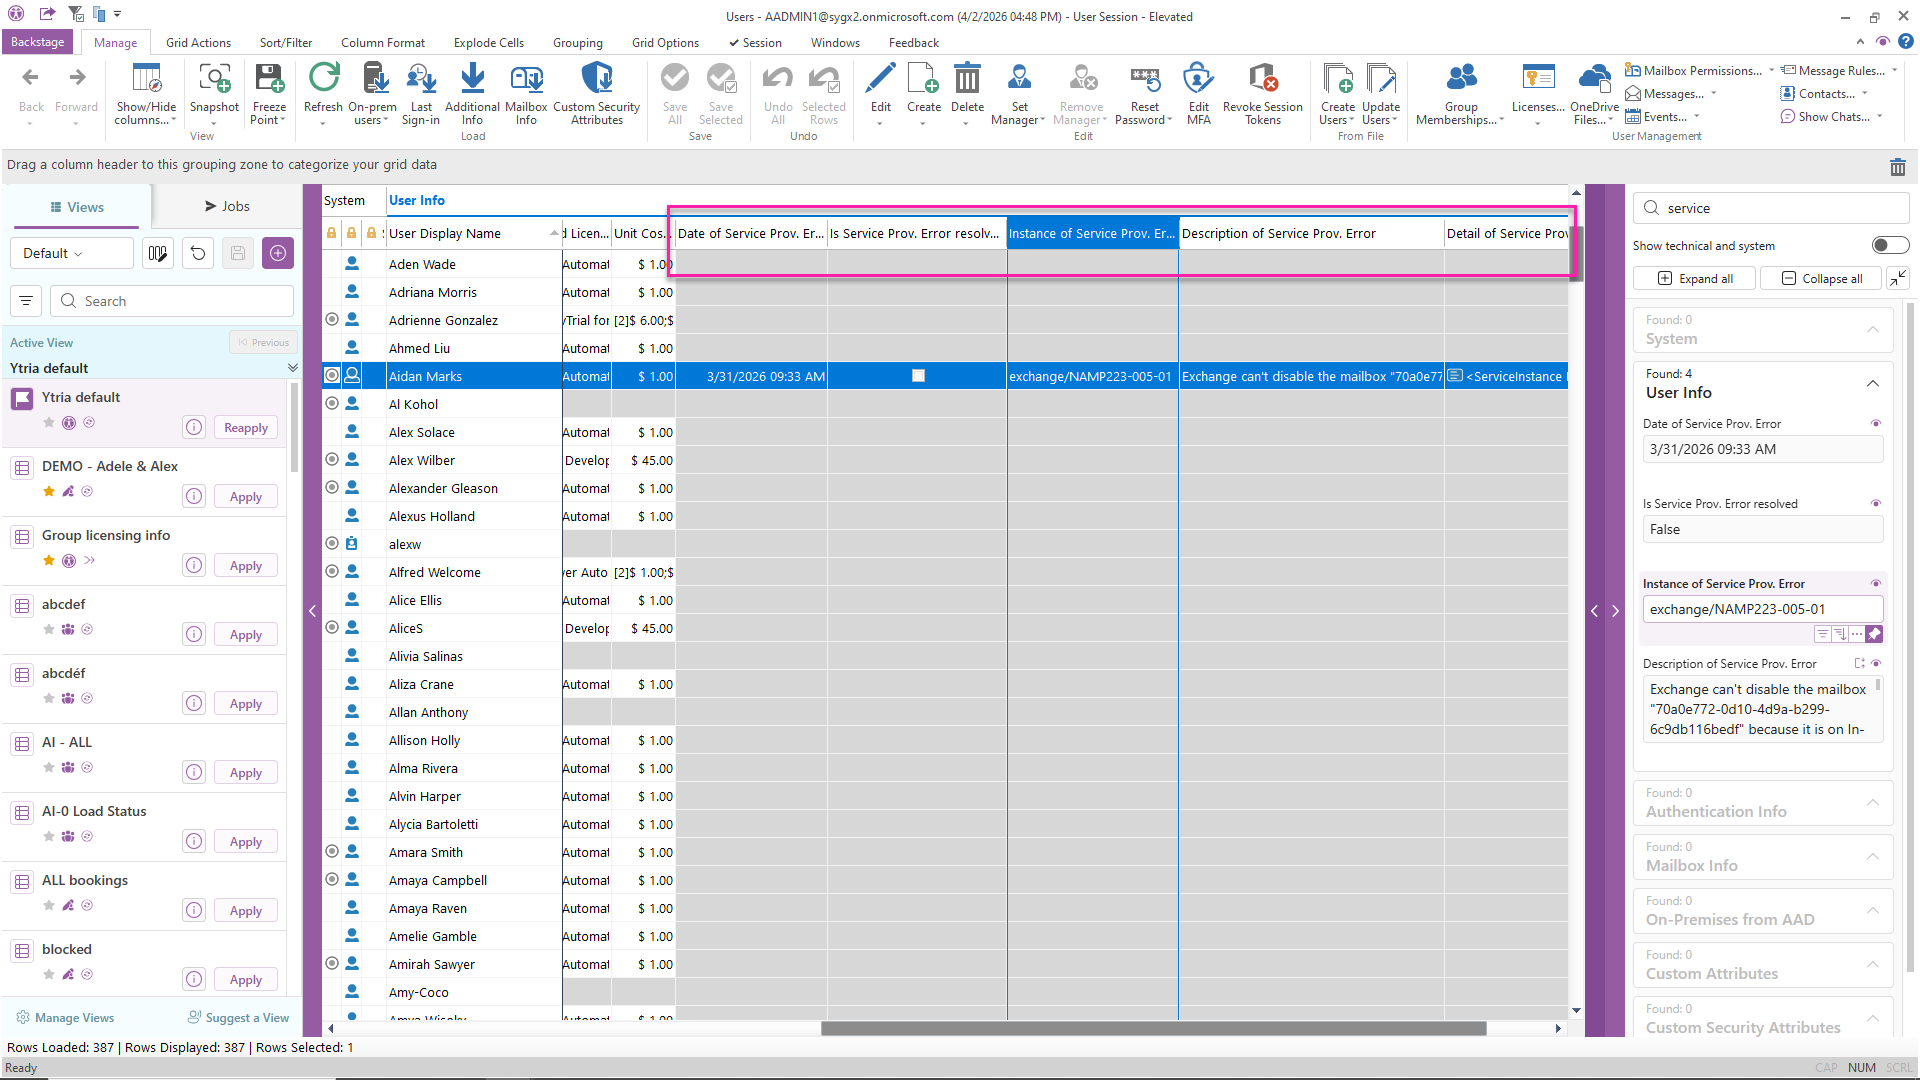
Task: Open the Grid Options ribbon tab
Action: pos(665,43)
